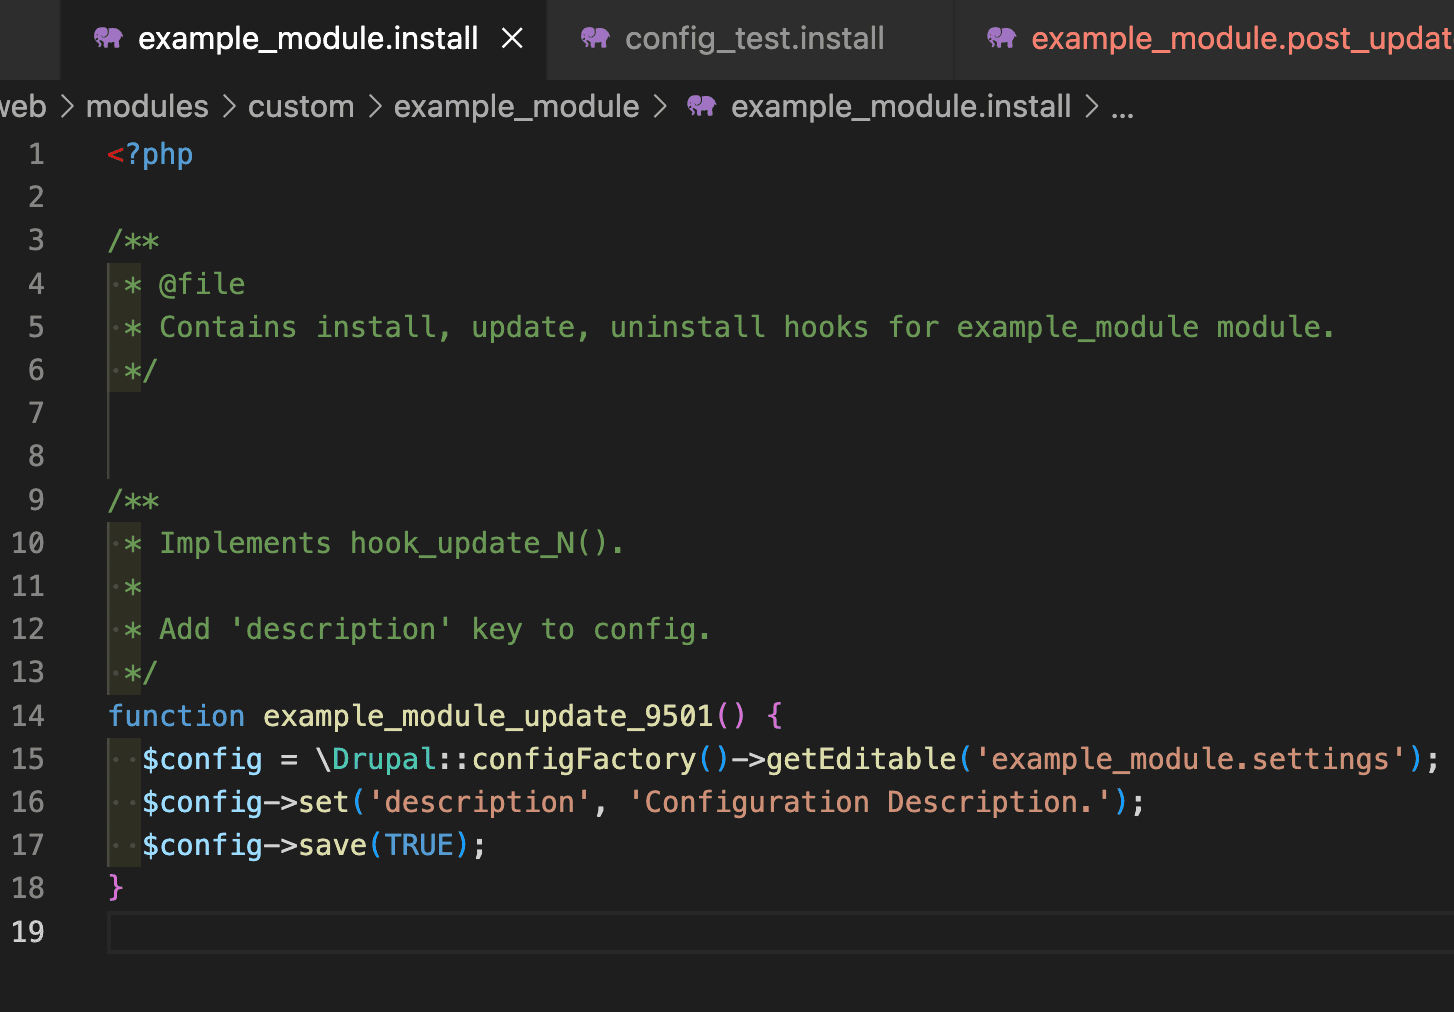Click the elephant icon on example_module.post_update tab
The height and width of the screenshot is (1012, 1454).
tap(1001, 39)
